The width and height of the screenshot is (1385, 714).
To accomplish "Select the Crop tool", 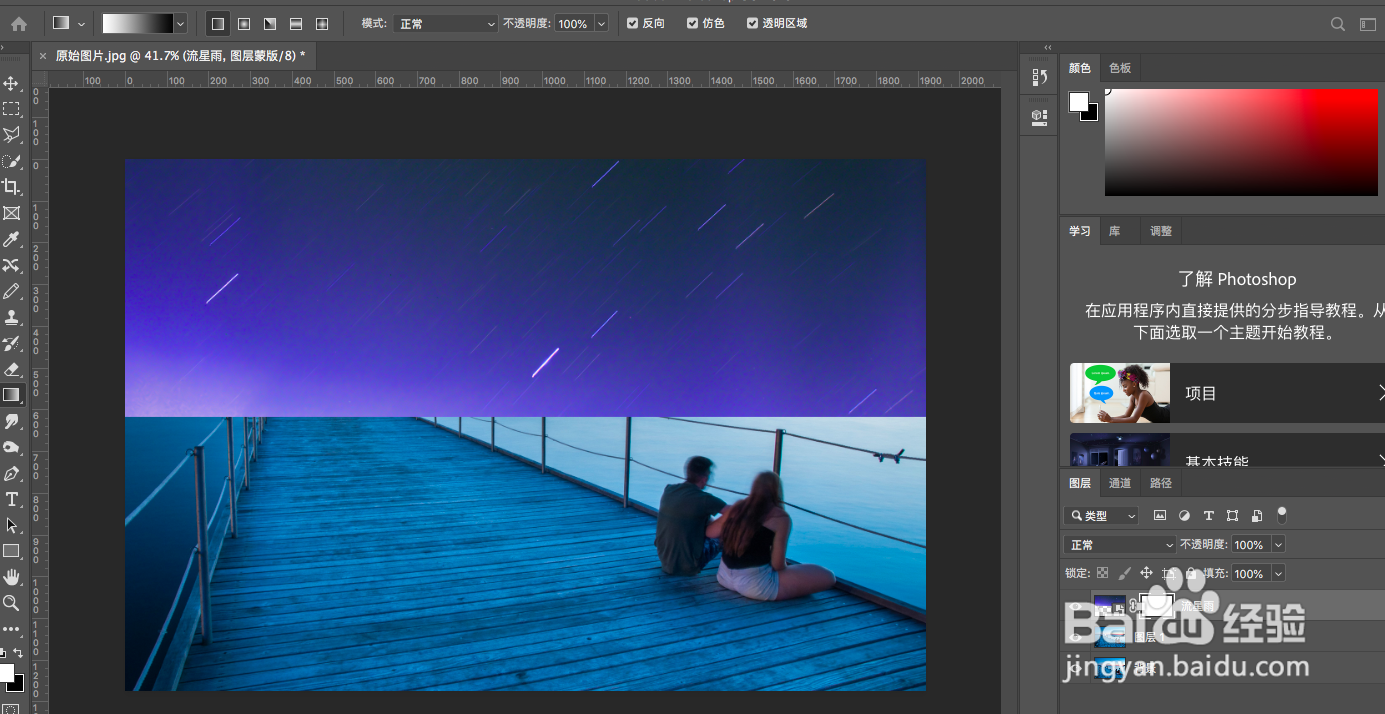I will click(x=12, y=187).
